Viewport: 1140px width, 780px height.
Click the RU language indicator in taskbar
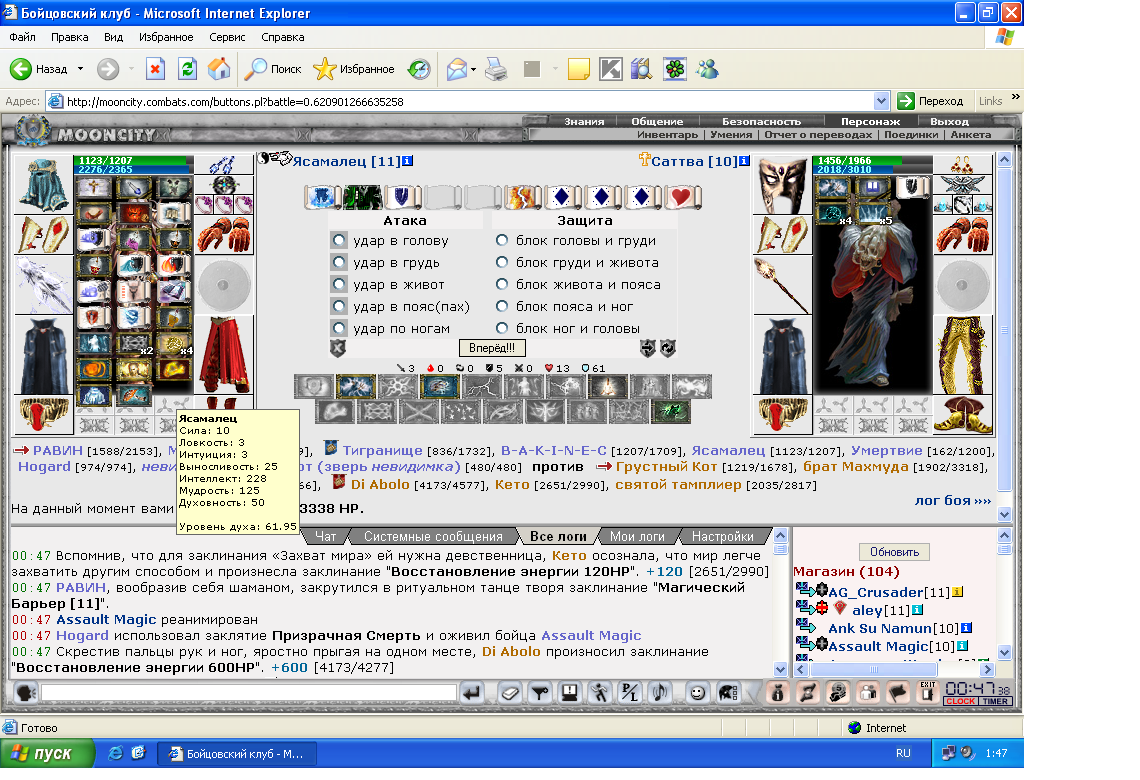coord(903,753)
